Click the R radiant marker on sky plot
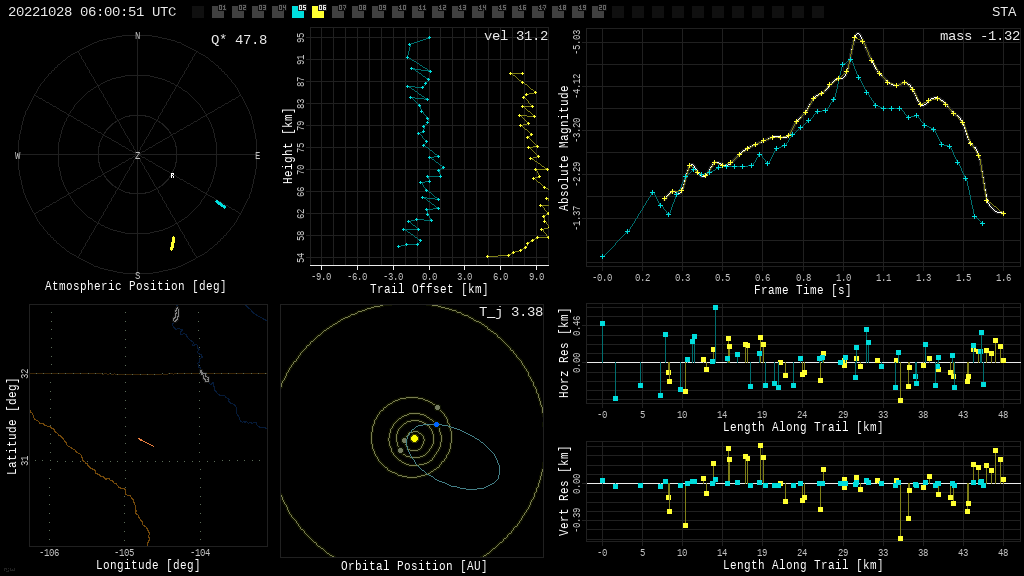Screen dimensions: 1024x576 (x=172, y=176)
